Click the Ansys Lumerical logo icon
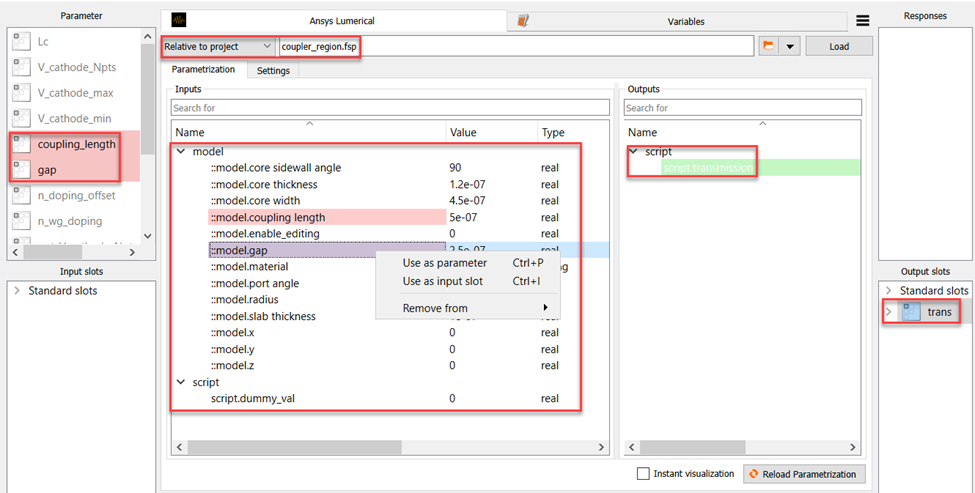This screenshot has width=975, height=493. (178, 21)
